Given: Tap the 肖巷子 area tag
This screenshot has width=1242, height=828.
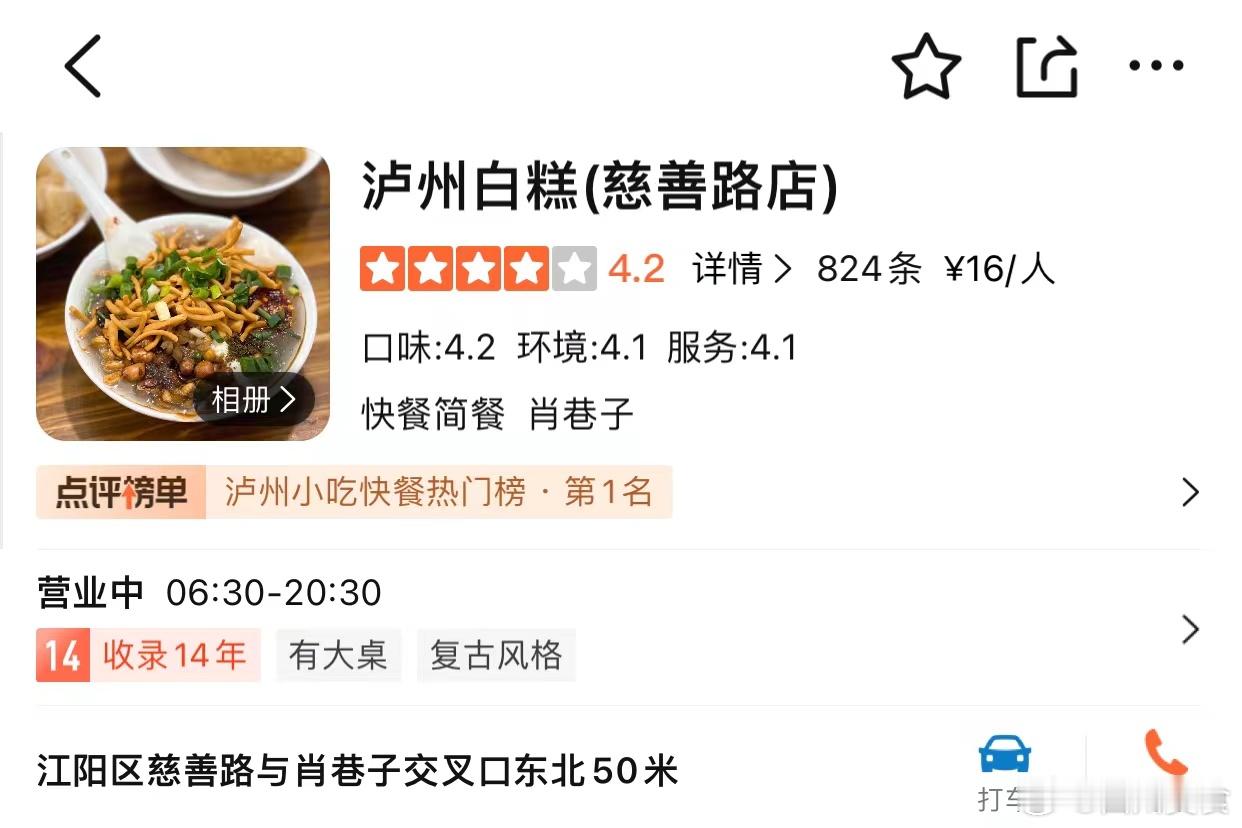Looking at the screenshot, I should pyautogui.click(x=581, y=414).
